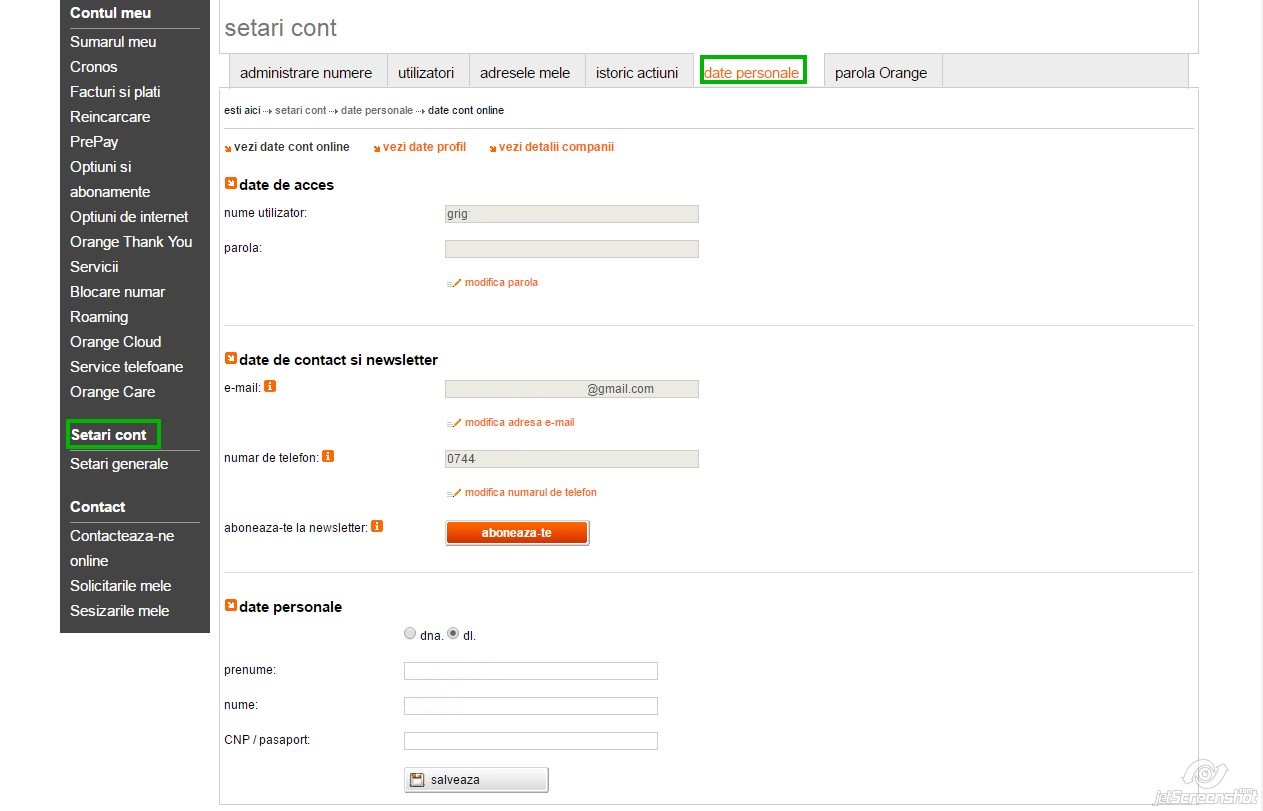Click the e-mail address field

572,389
